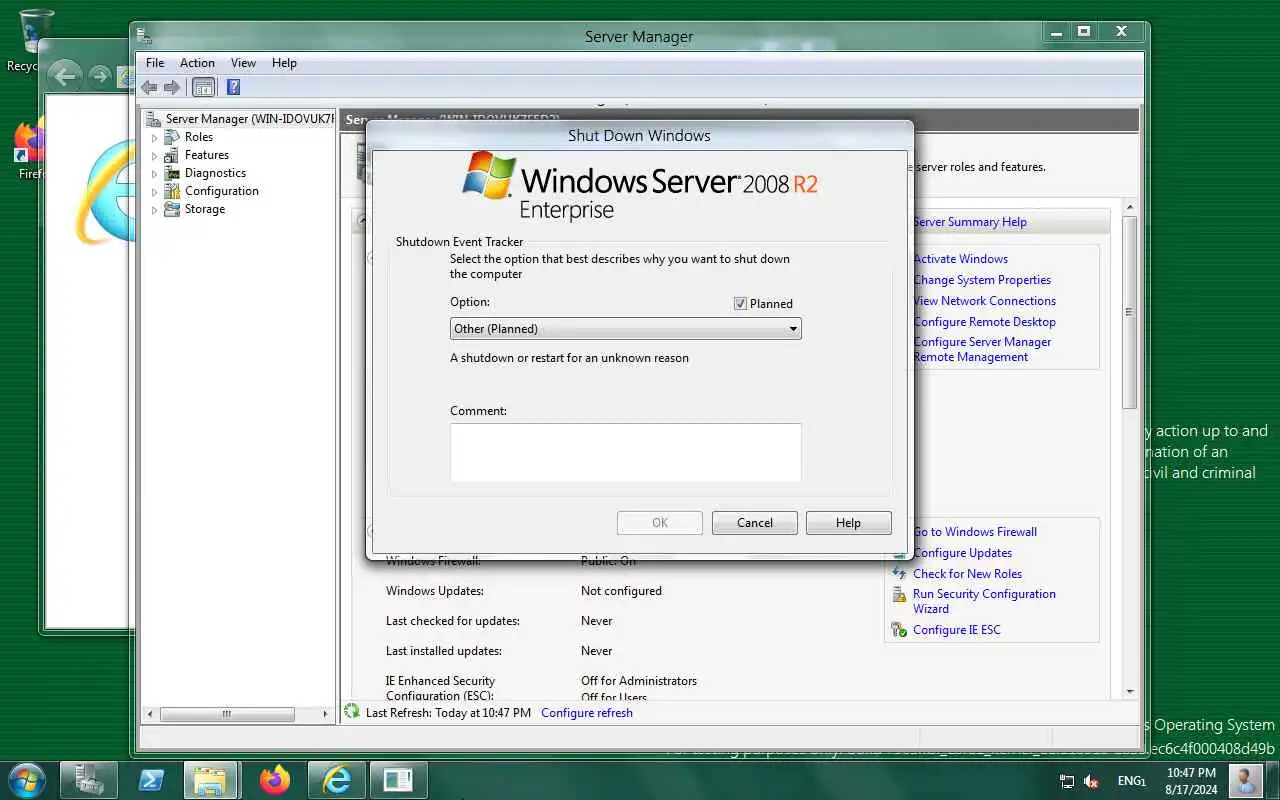Select the Features icon in the tree
This screenshot has width=1280, height=800.
click(173, 155)
